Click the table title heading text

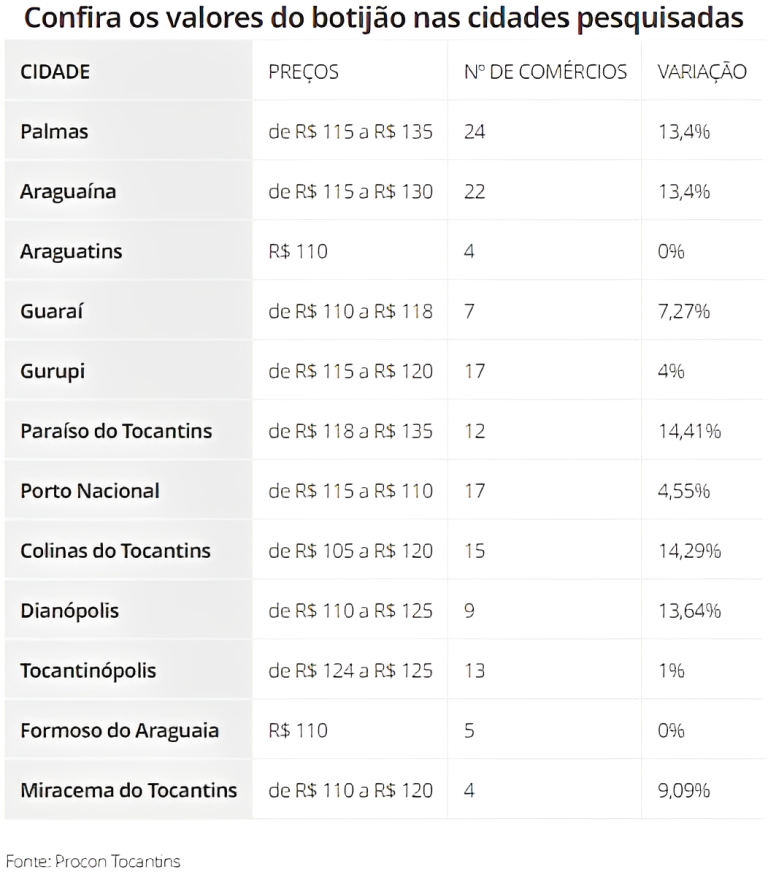coord(383,18)
